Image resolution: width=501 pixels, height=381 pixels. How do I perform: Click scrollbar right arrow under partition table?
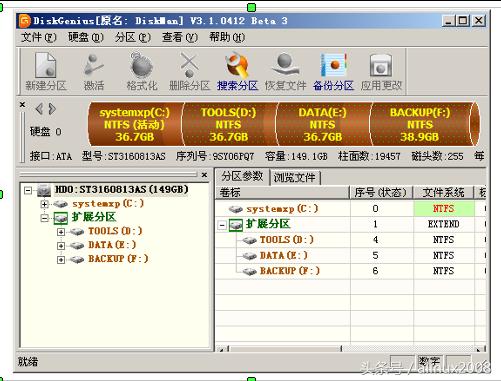(480, 349)
